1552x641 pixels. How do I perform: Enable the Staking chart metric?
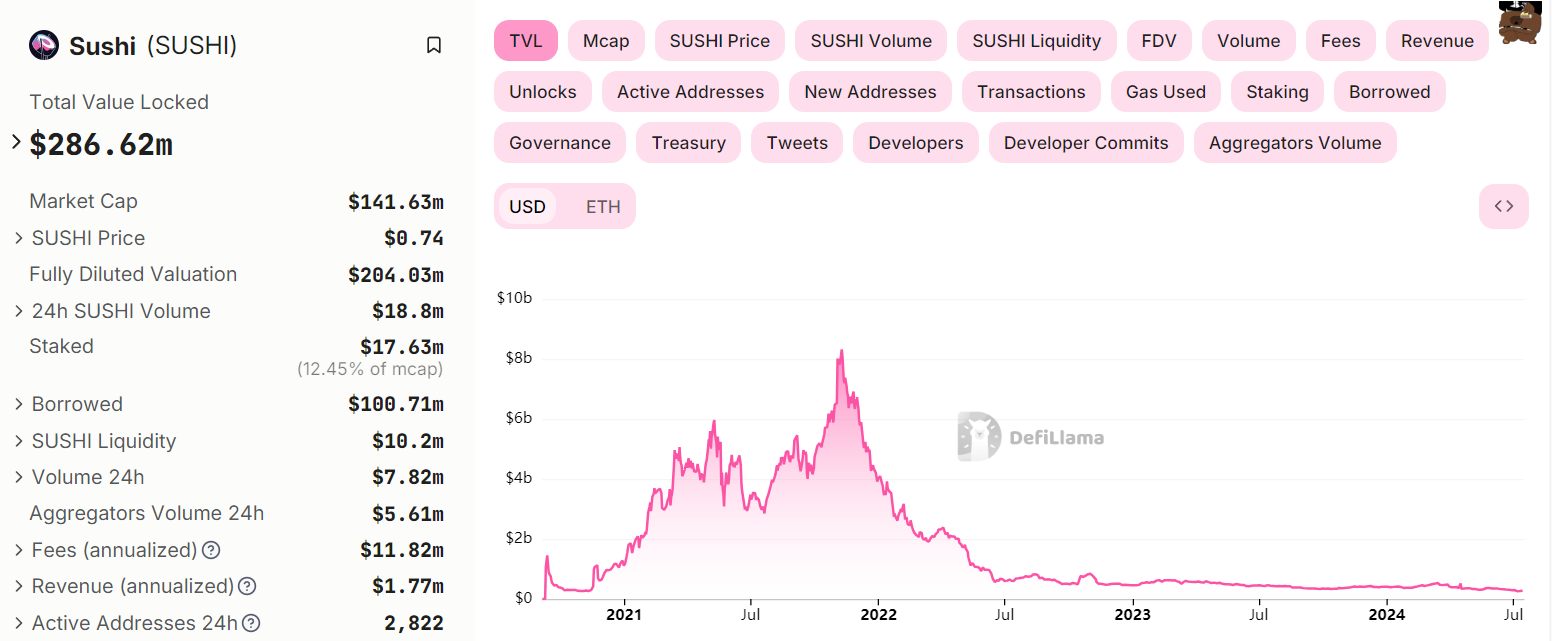point(1277,92)
